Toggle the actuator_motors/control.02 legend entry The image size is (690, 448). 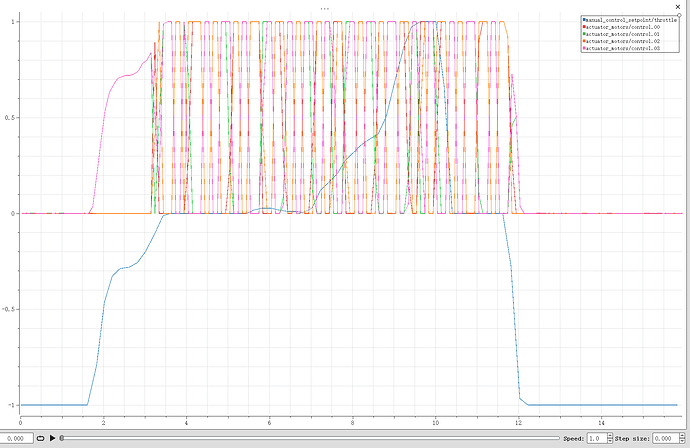point(621,41)
